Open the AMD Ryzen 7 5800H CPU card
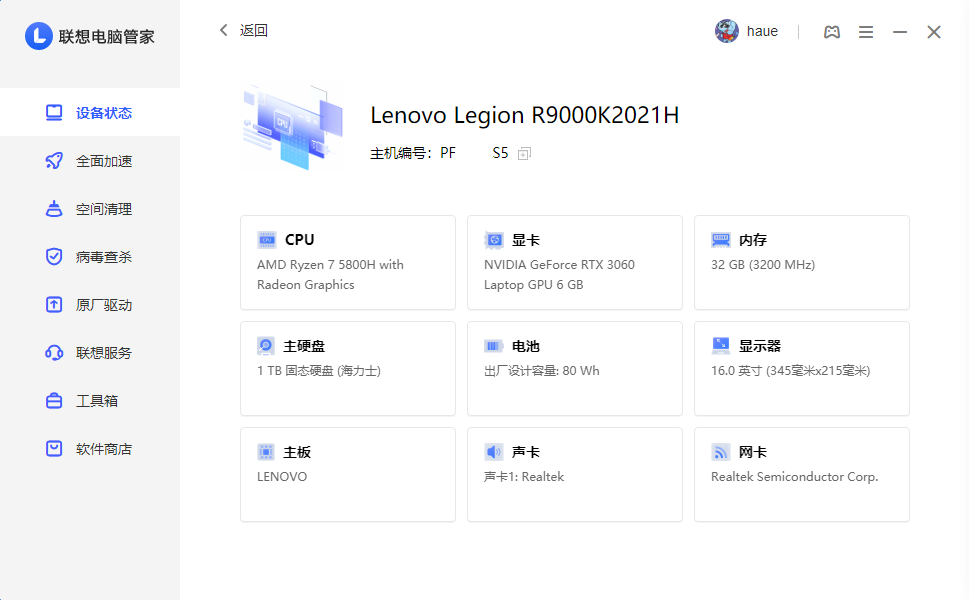The height and width of the screenshot is (601, 969). [348, 263]
